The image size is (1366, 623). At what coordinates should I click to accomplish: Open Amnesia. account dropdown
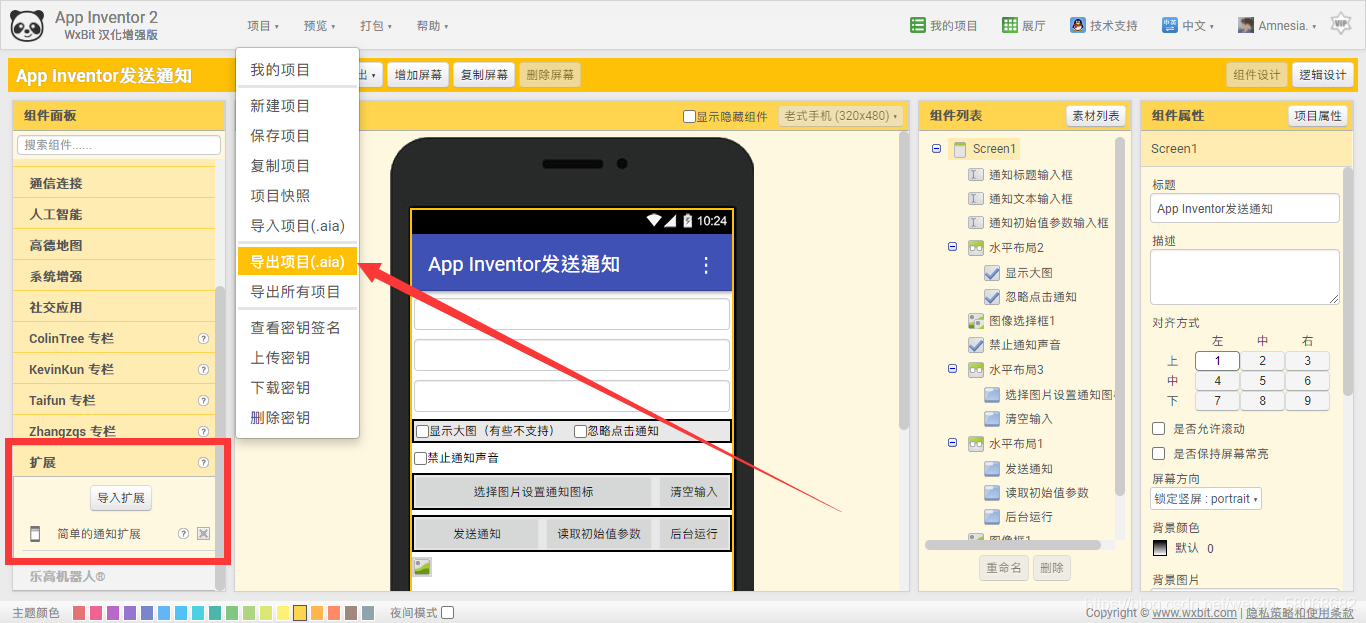(x=1278, y=26)
